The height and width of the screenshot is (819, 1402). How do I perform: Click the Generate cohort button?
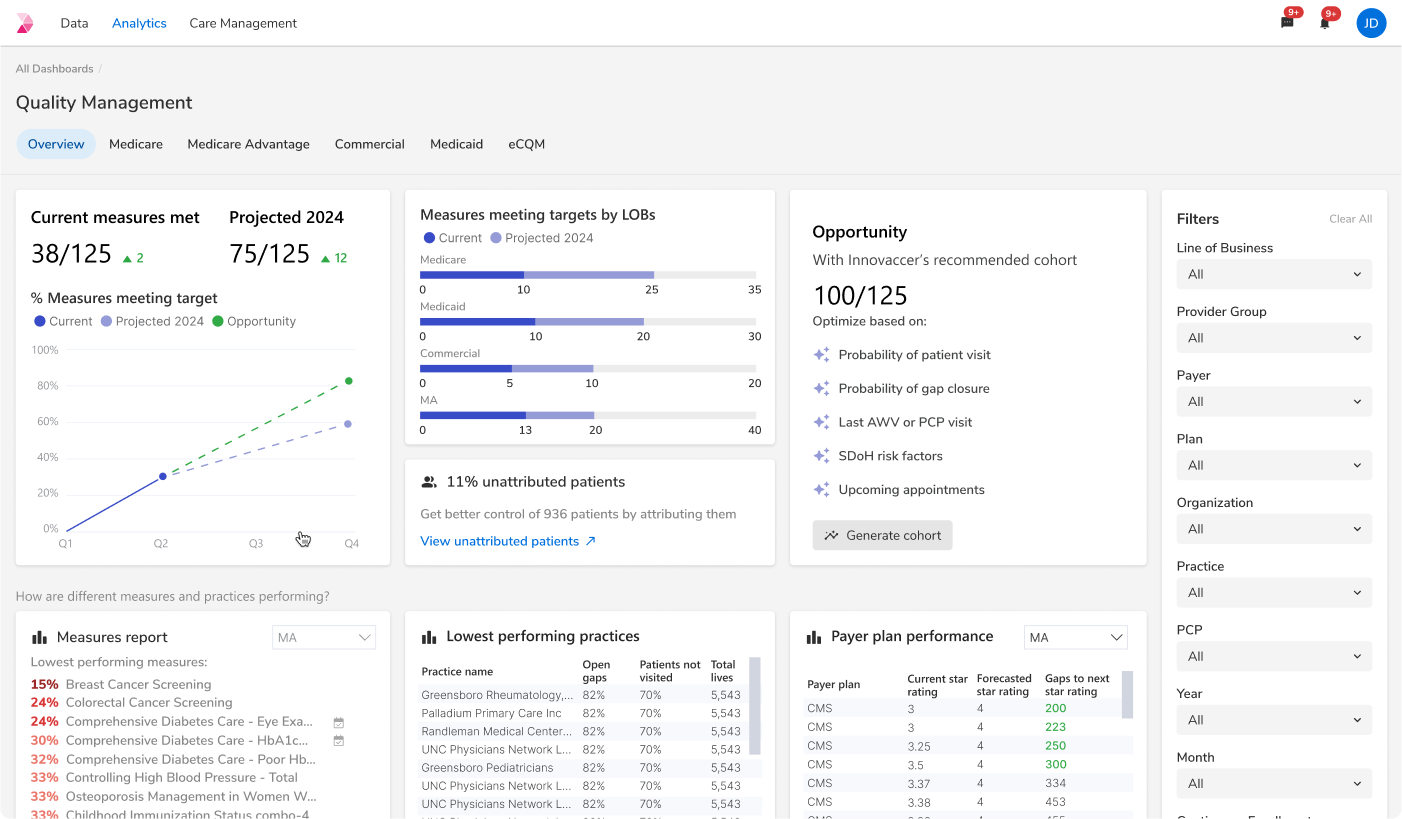click(x=882, y=535)
